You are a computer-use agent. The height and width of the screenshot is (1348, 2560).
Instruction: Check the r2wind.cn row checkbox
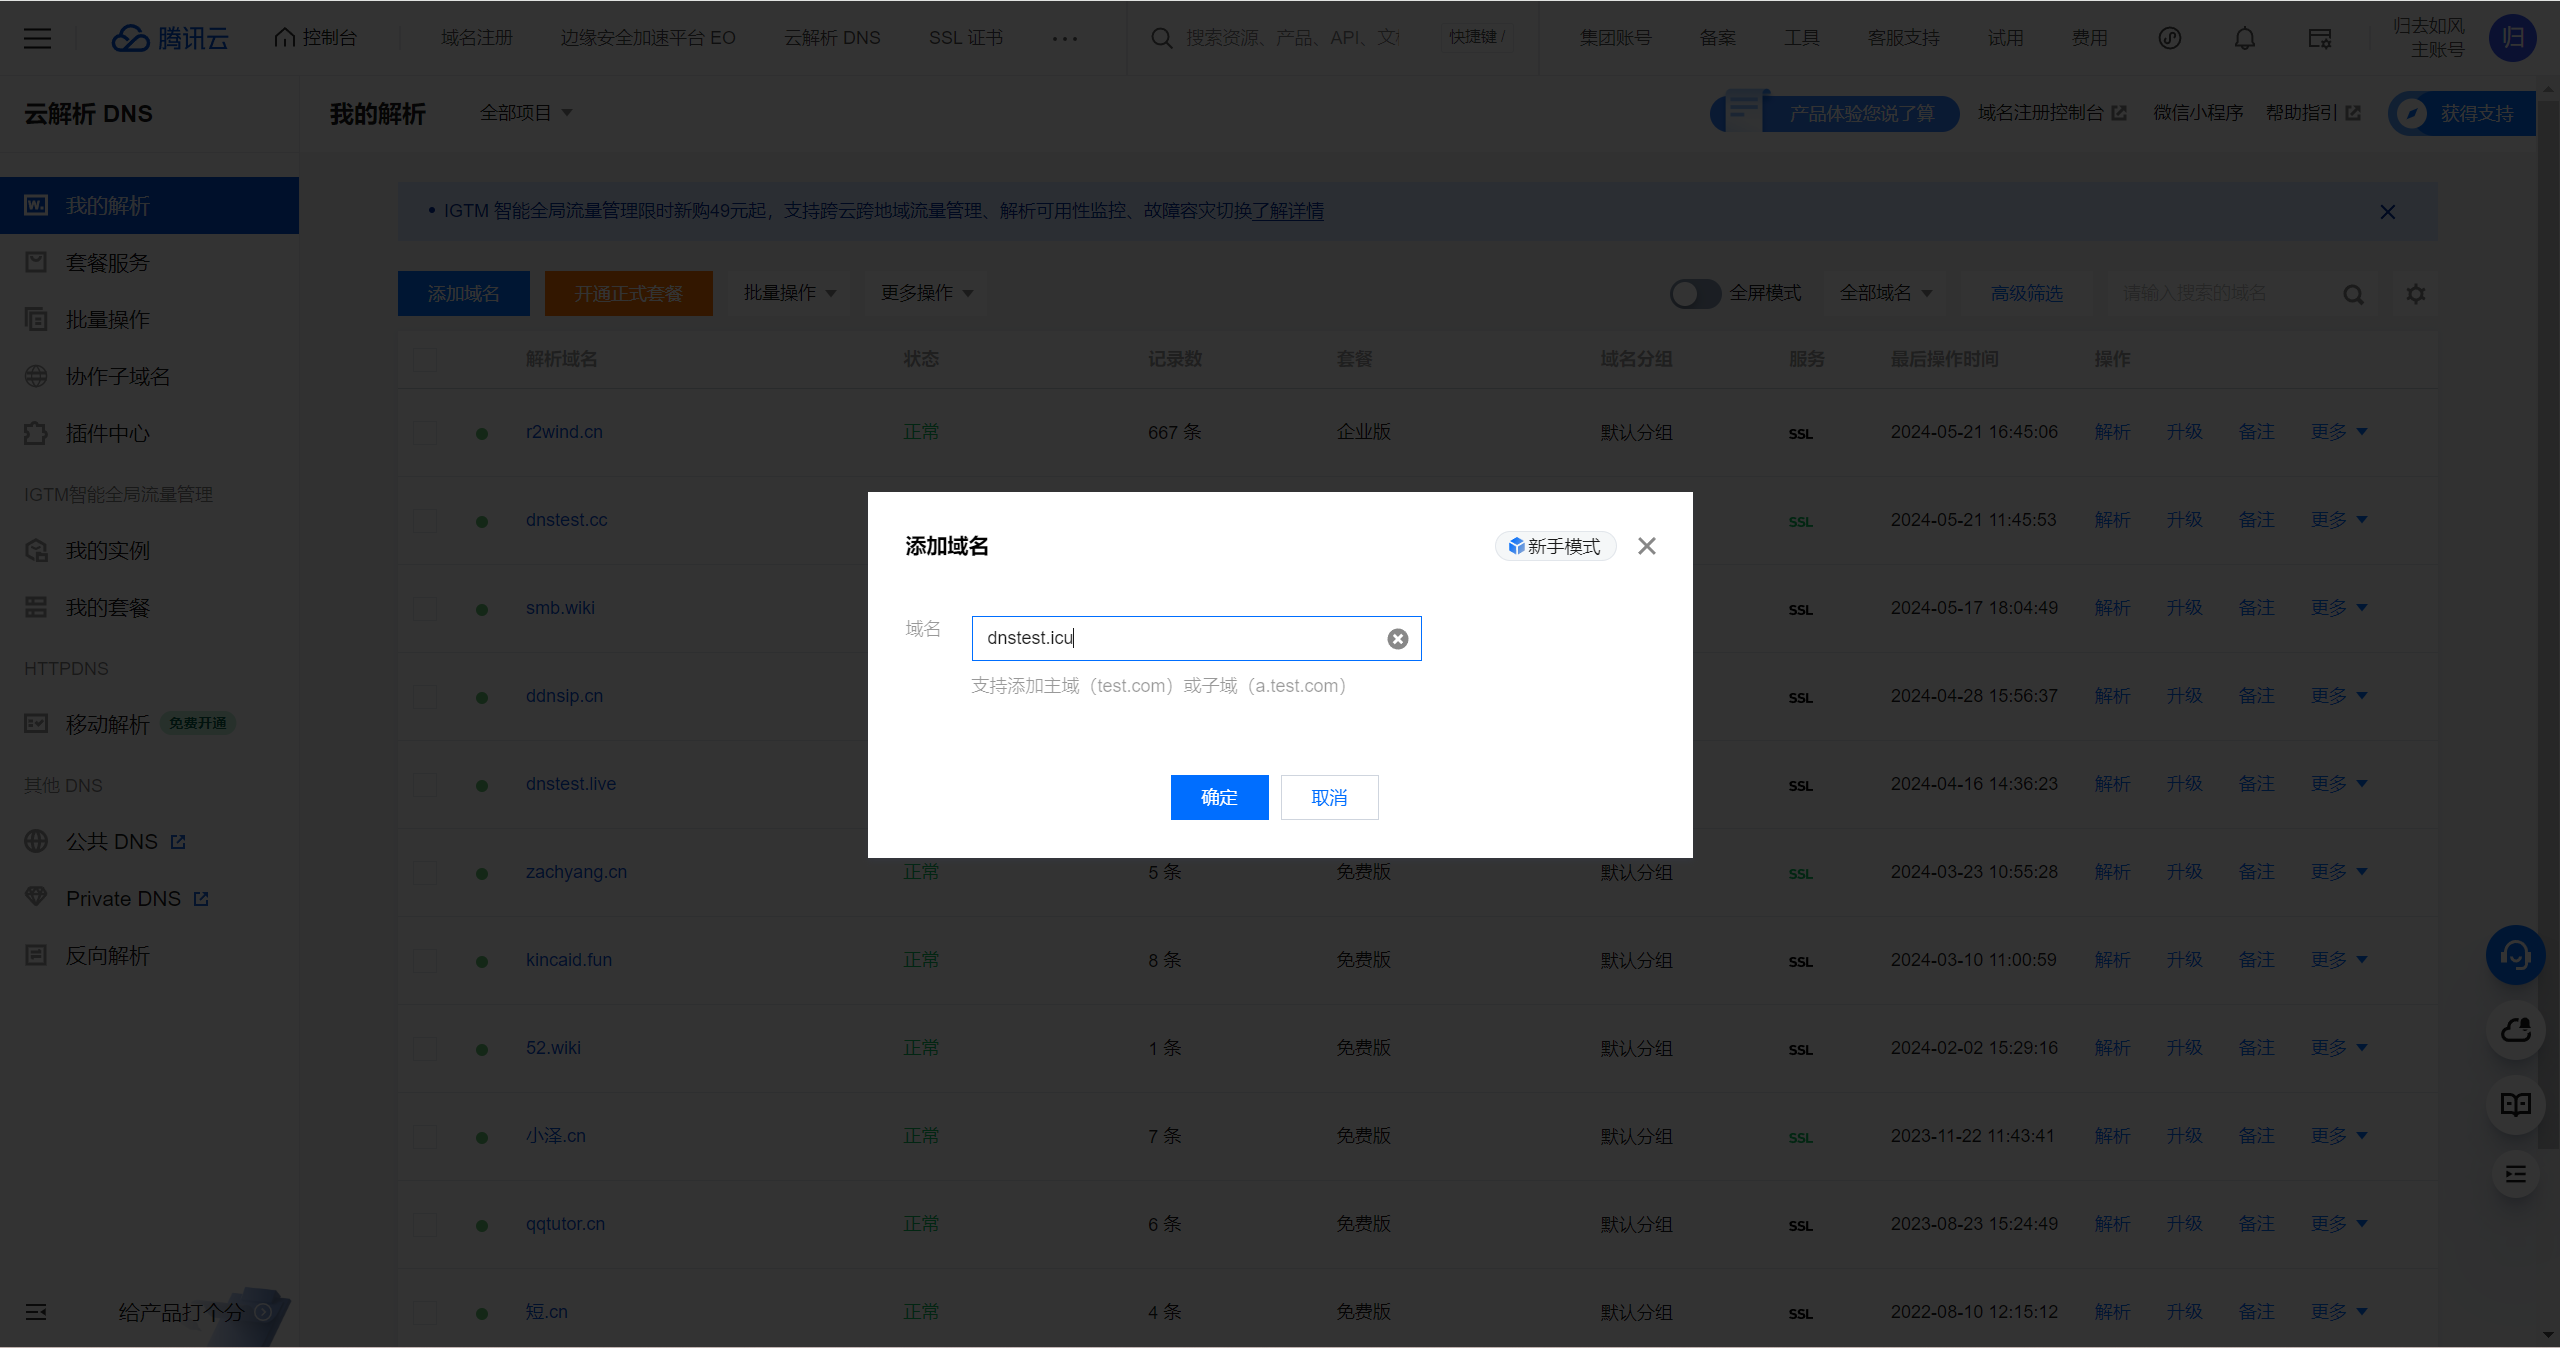pos(424,433)
